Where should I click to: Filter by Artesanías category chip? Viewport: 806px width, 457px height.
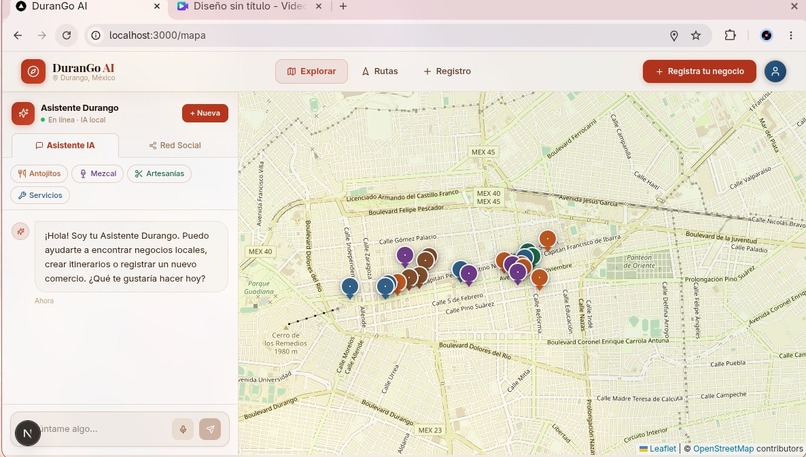point(159,174)
